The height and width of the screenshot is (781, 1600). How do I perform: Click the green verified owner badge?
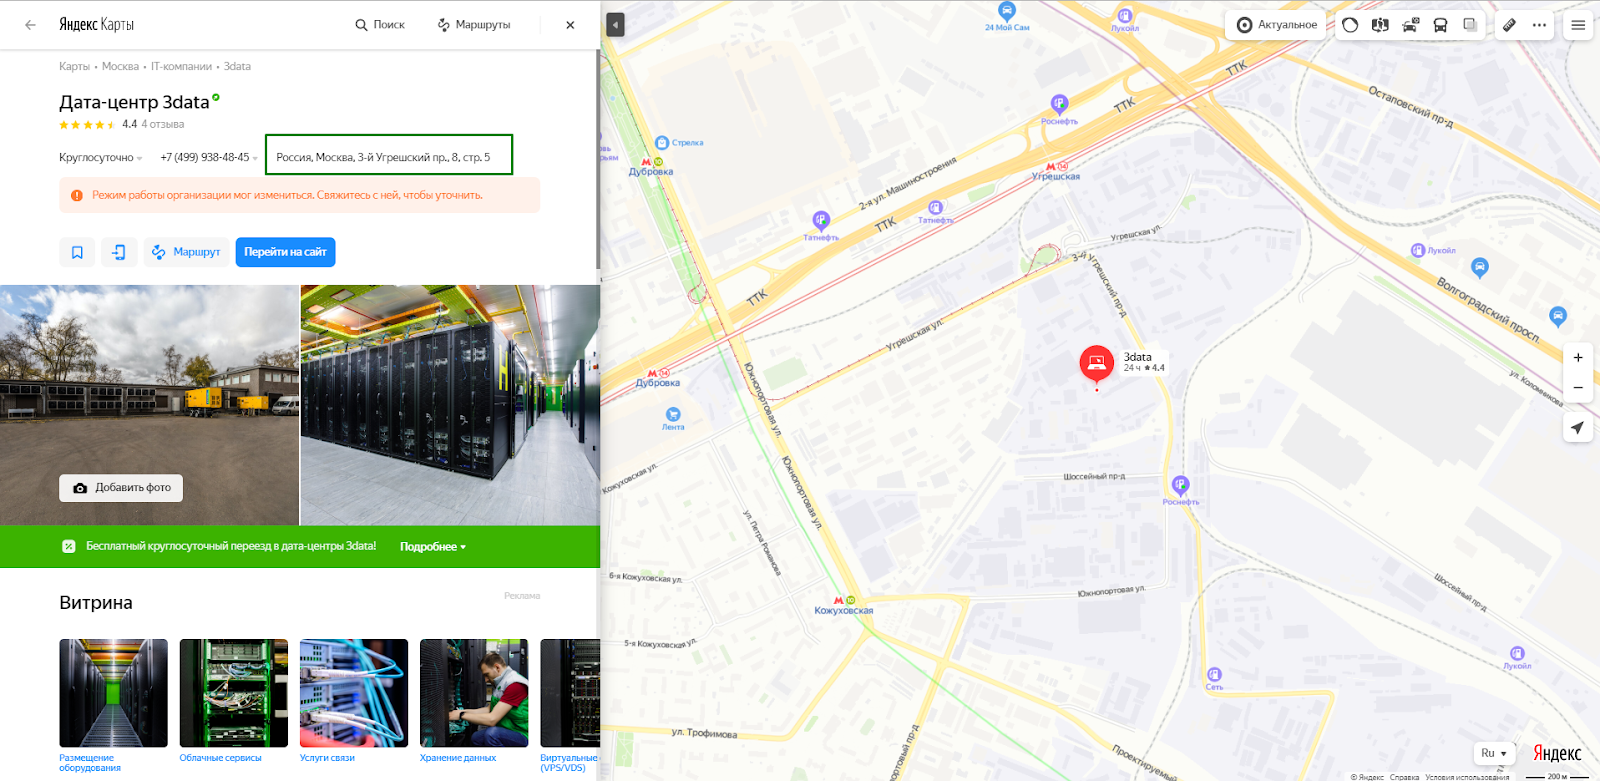[x=216, y=97]
